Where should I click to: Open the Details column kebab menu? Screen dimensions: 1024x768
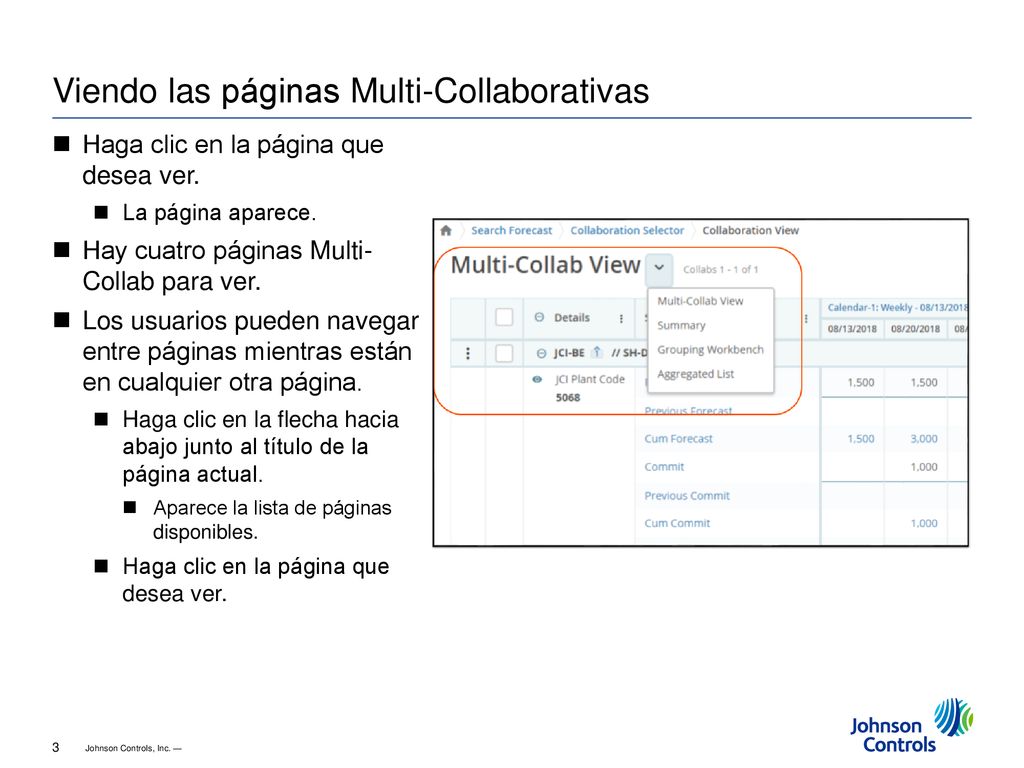(621, 318)
